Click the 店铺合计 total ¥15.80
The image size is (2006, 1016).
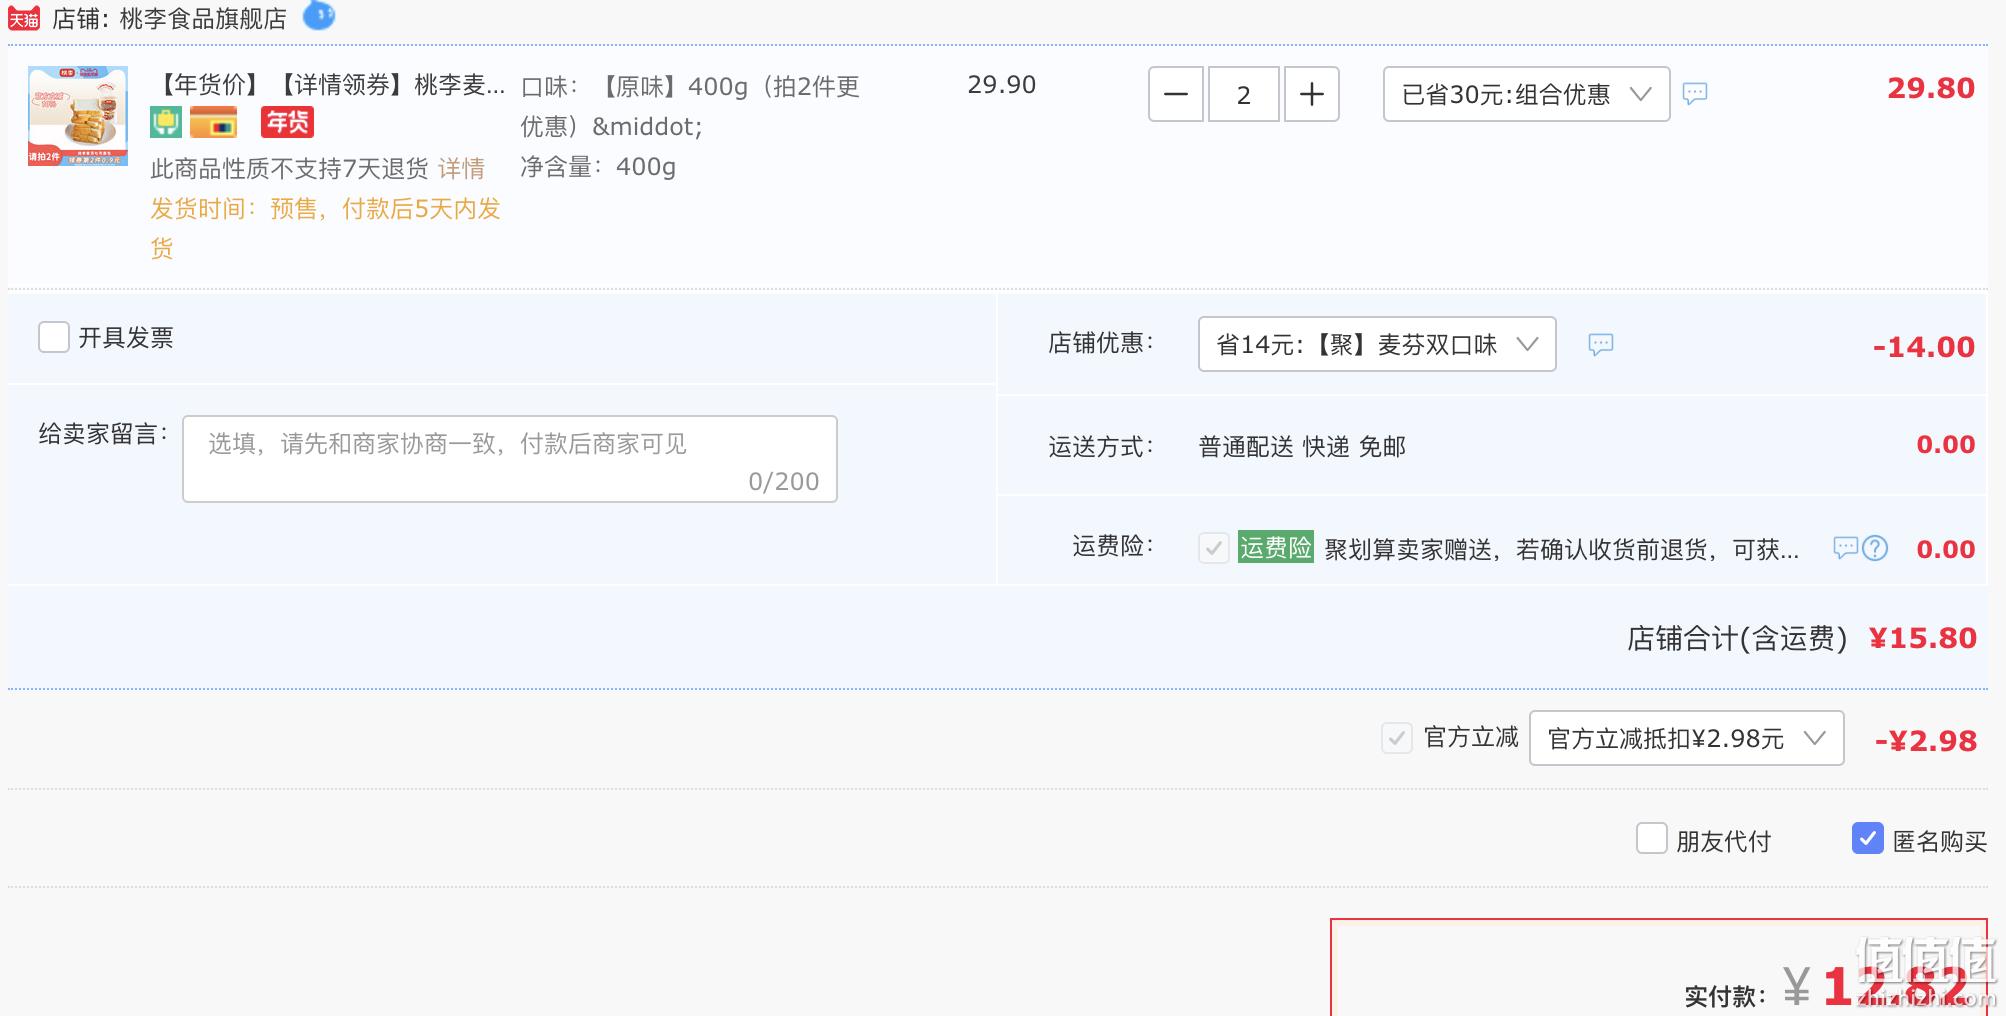1922,638
